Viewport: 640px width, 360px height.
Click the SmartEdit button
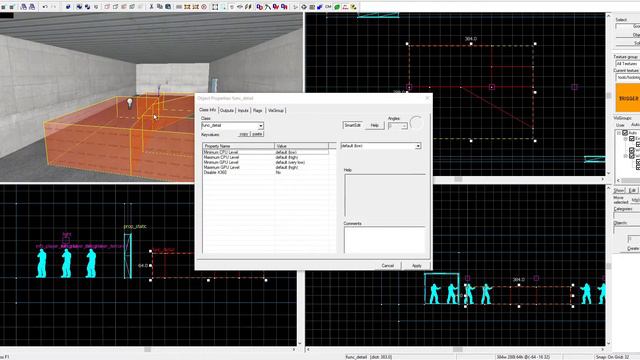(x=352, y=125)
